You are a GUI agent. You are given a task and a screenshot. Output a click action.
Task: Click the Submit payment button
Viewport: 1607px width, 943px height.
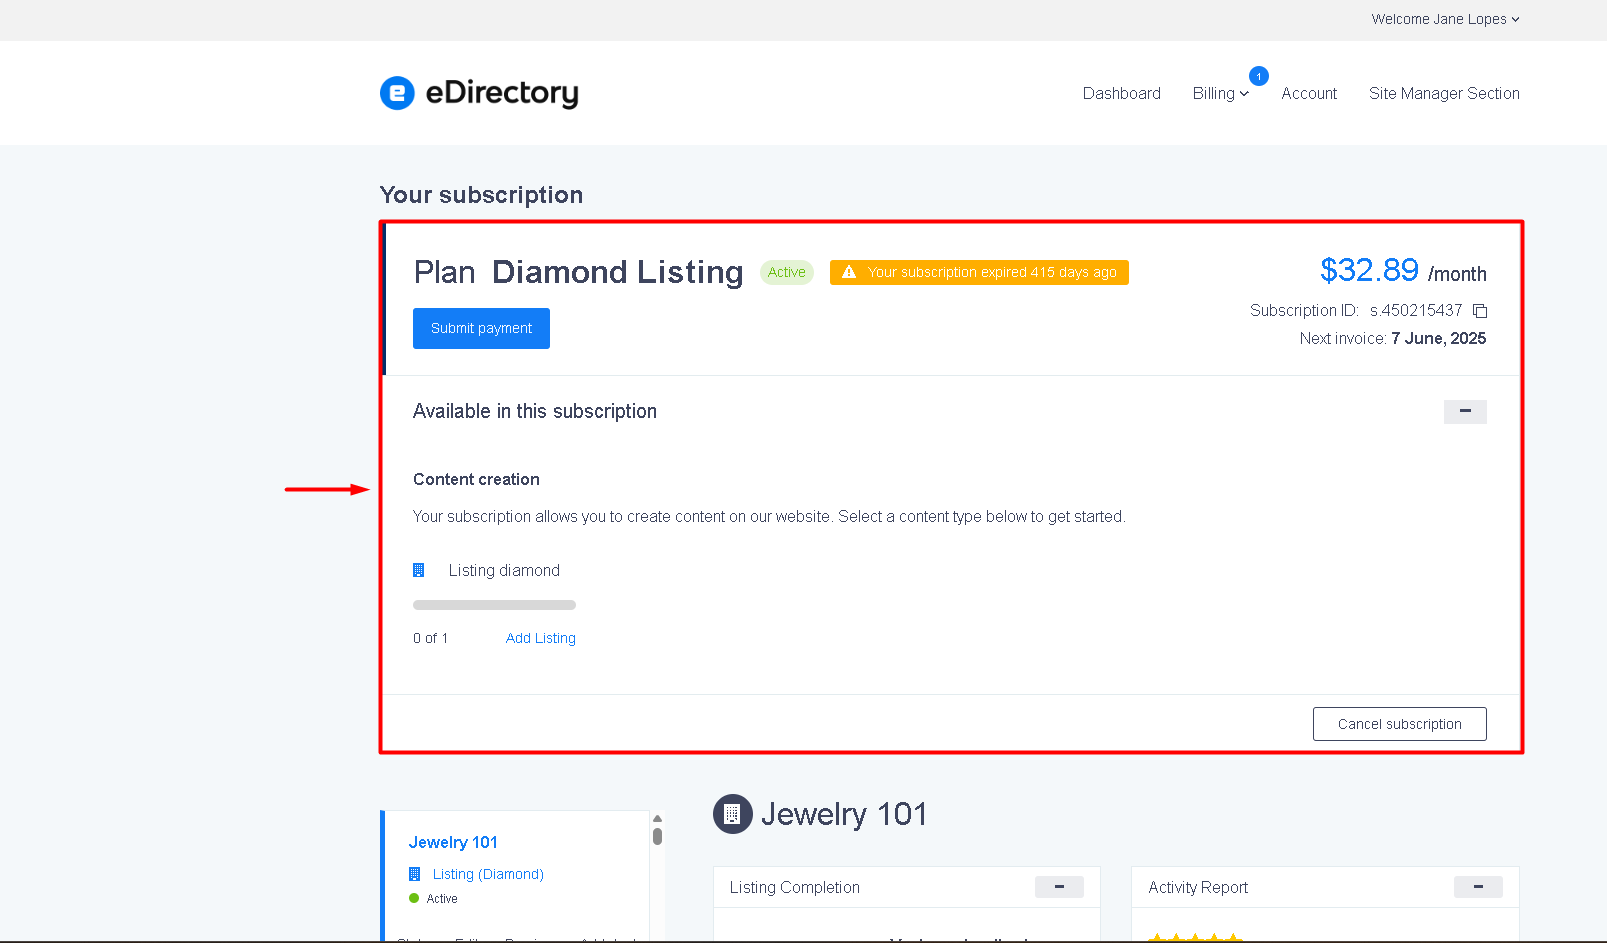(481, 328)
